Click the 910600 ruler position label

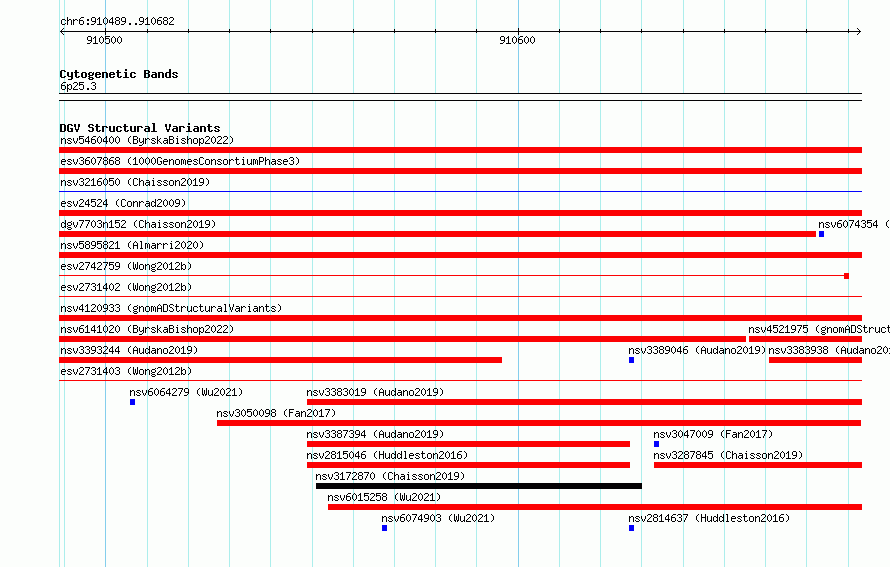point(517,40)
